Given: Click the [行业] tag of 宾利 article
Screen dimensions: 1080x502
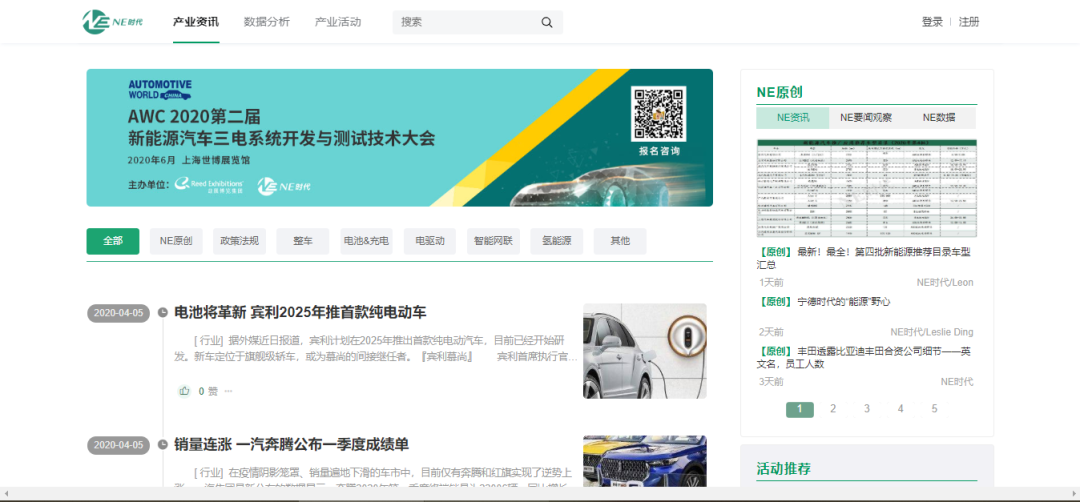Looking at the screenshot, I should pyautogui.click(x=209, y=340).
